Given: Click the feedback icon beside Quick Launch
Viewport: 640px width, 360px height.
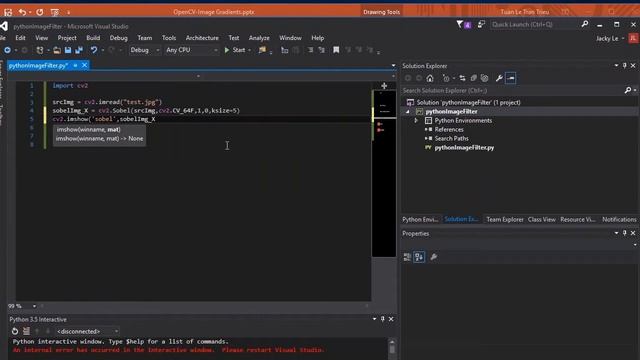Looking at the screenshot, I should point(481,24).
